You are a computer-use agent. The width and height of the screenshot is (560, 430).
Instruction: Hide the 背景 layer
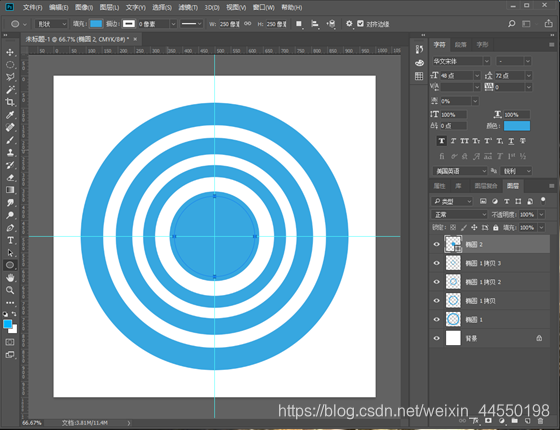tap(436, 338)
